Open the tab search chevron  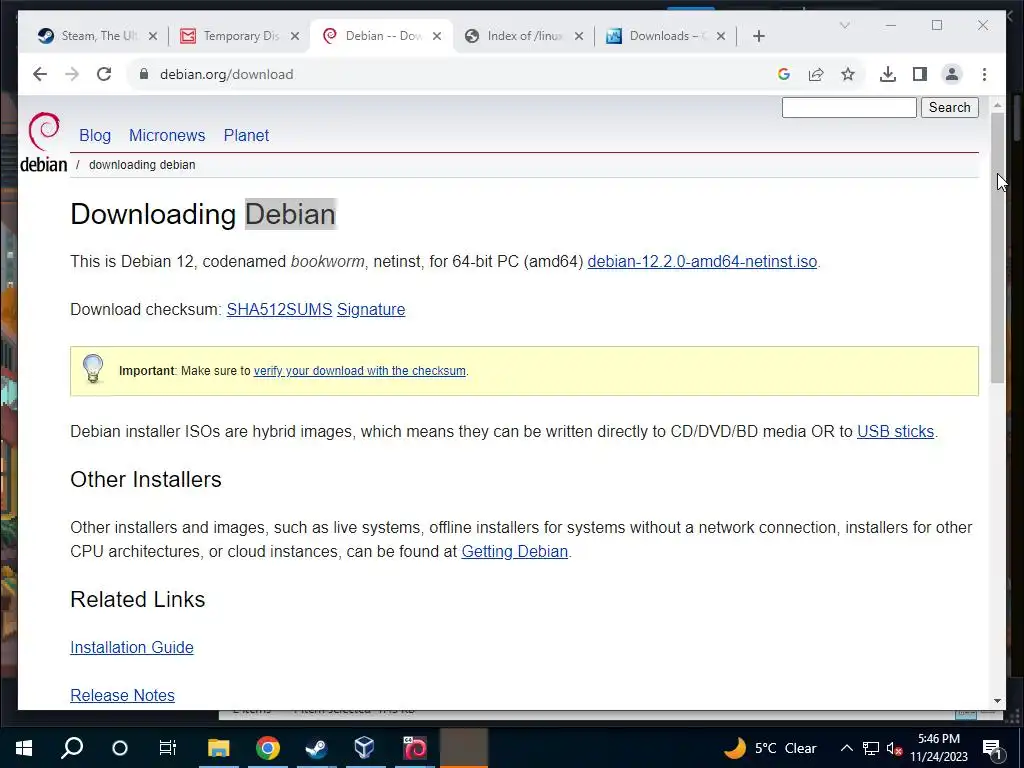844,25
